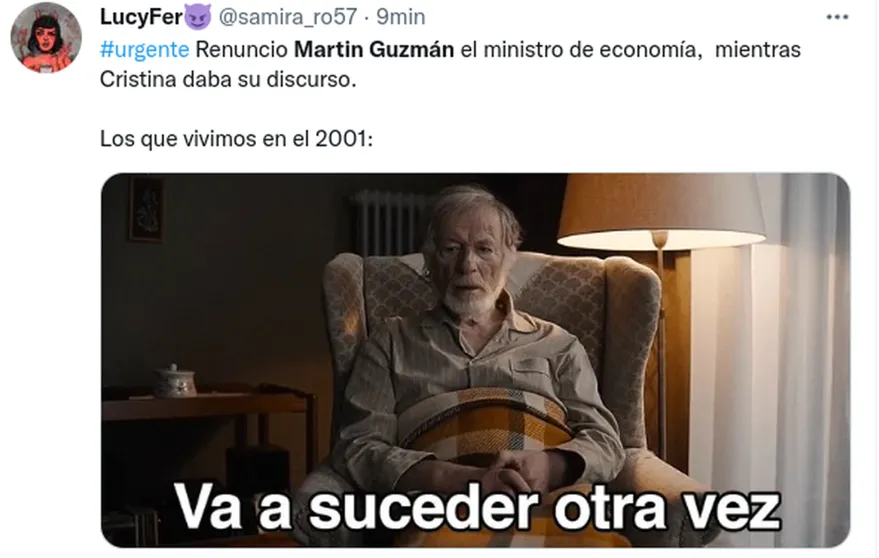
Task: Click the text 'Los que vivimos en el 2001:'
Action: pos(237,139)
